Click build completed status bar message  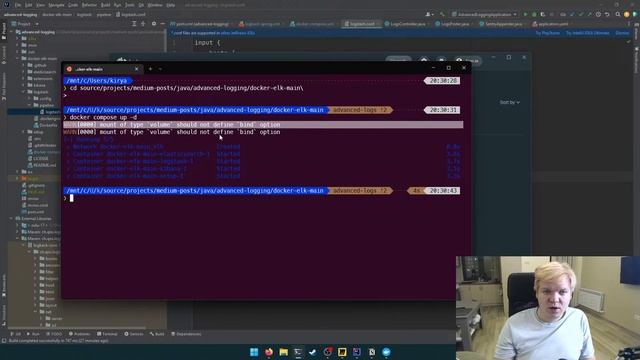[58, 340]
